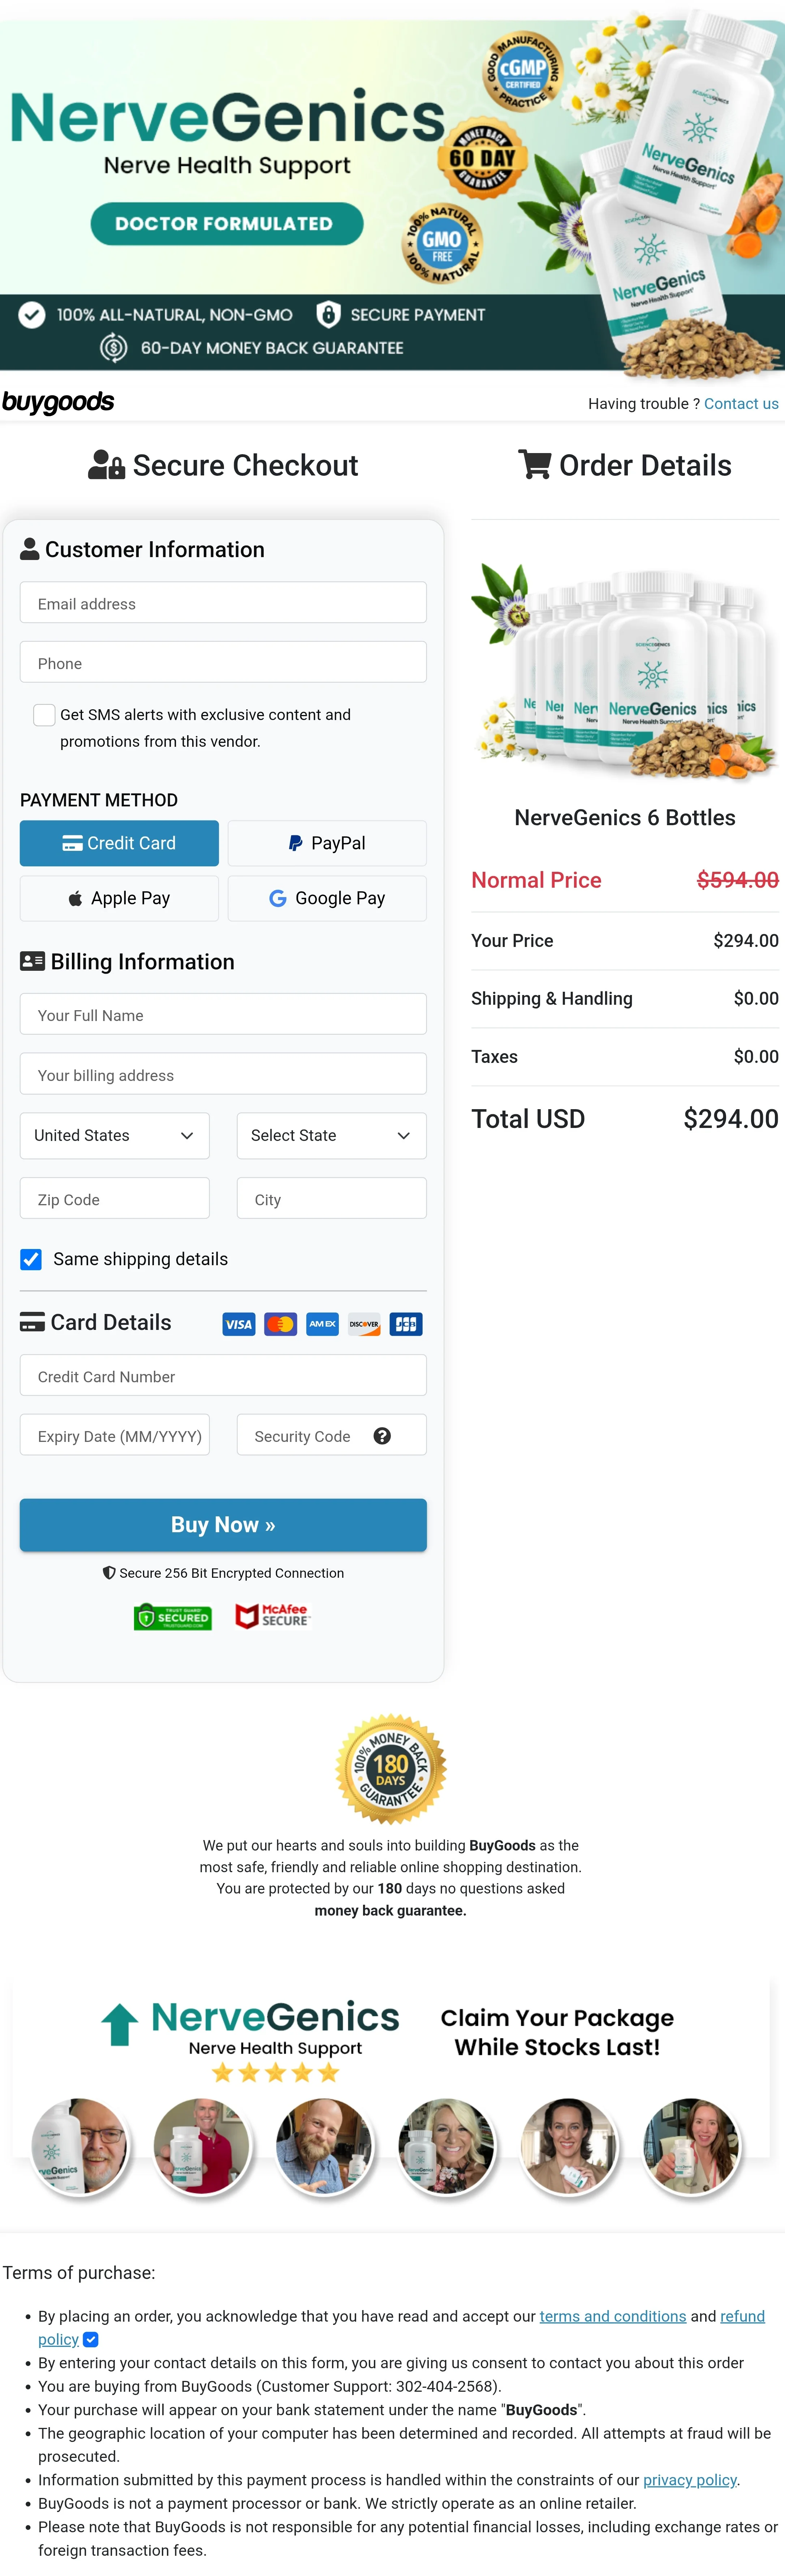The height and width of the screenshot is (2576, 785).
Task: Click the encrypted connection shield icon
Action: point(109,1573)
